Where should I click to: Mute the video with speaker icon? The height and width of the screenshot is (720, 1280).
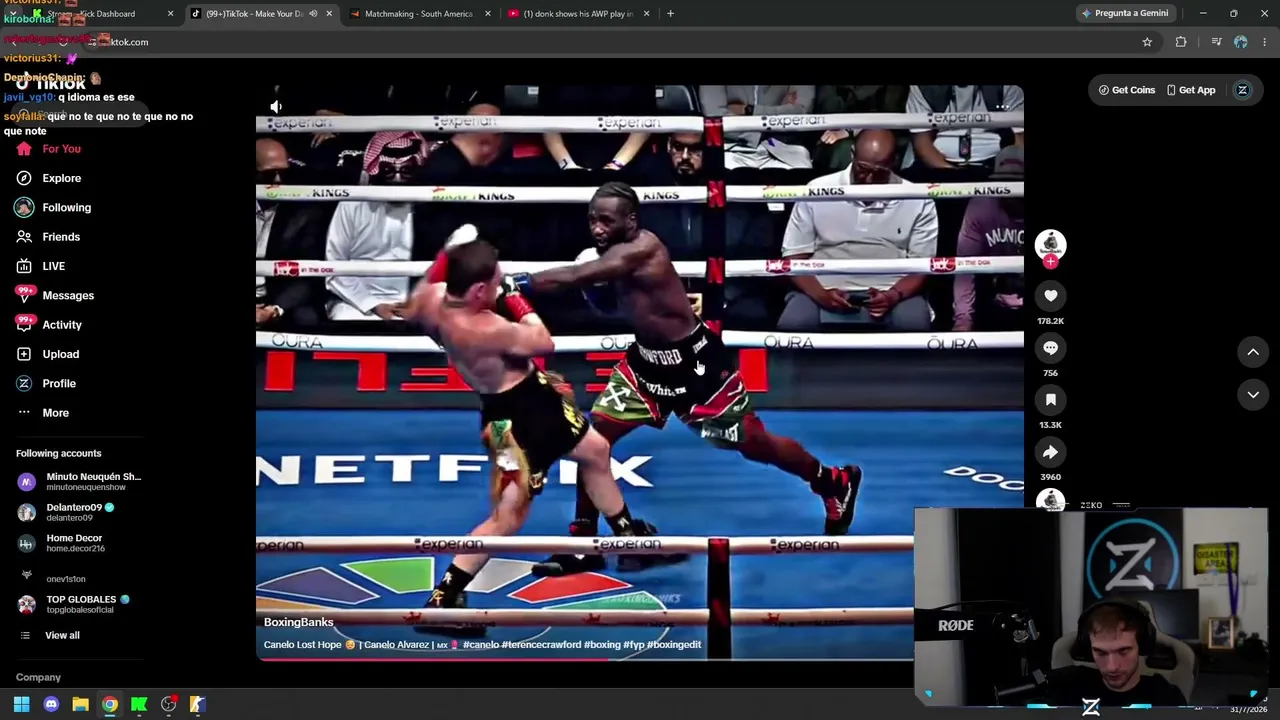[x=276, y=106]
